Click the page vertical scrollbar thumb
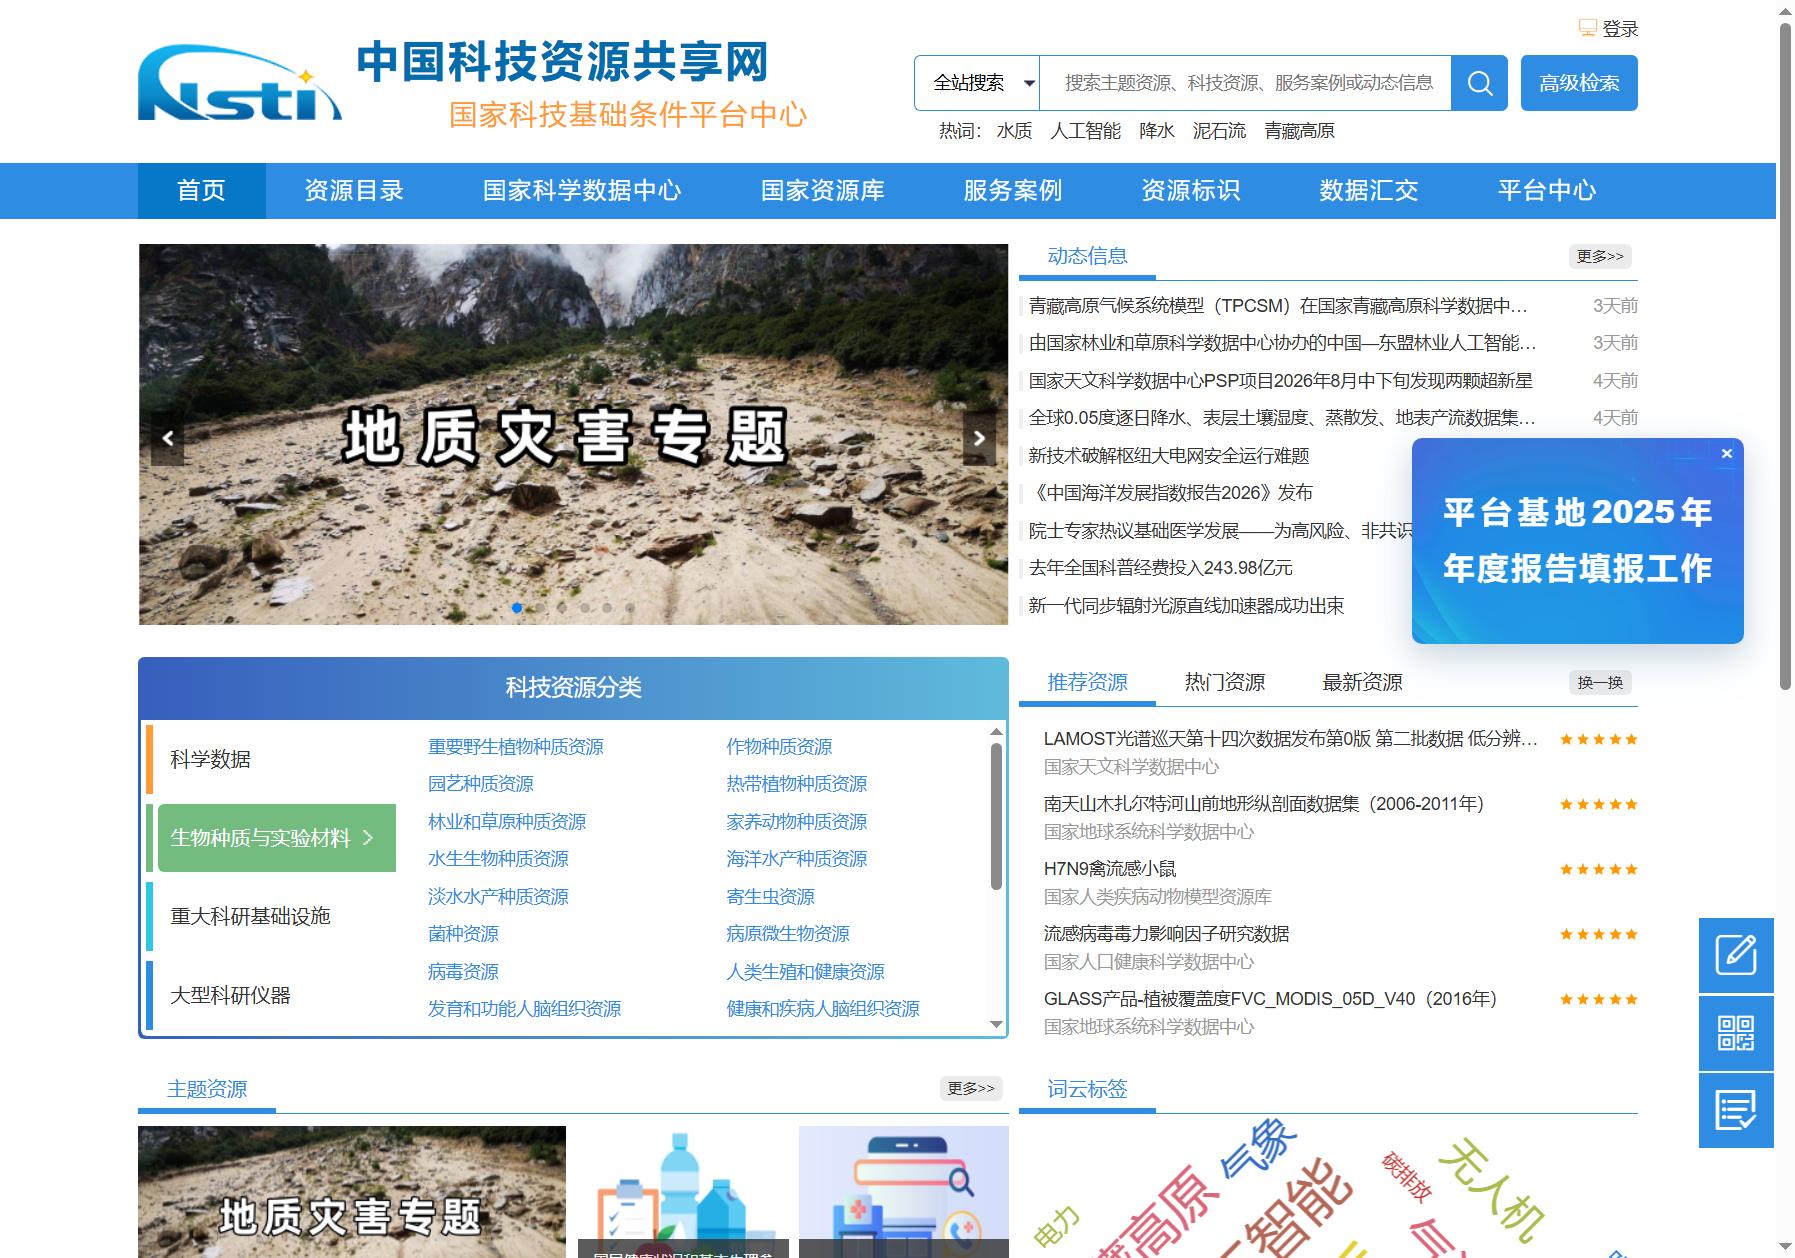 1785,355
